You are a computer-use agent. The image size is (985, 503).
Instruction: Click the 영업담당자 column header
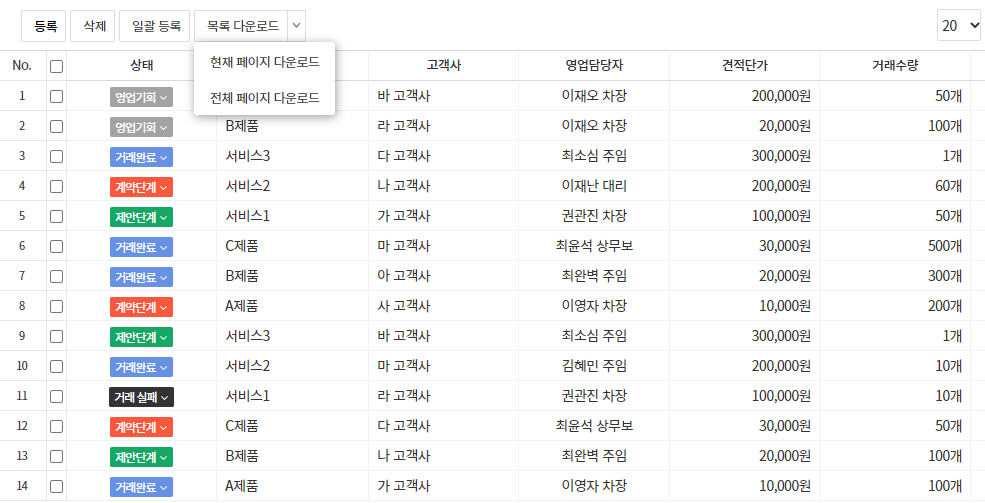tap(594, 65)
